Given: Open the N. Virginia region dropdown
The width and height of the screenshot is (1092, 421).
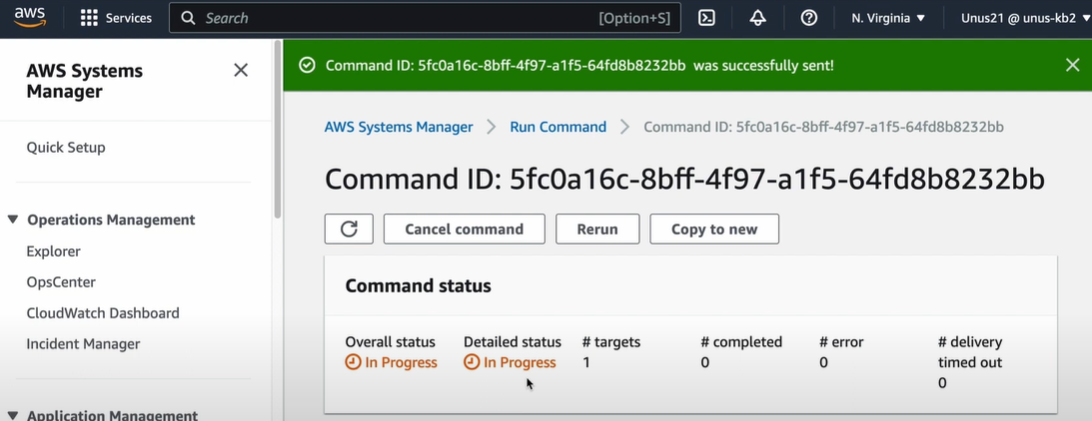Looking at the screenshot, I should (x=888, y=18).
